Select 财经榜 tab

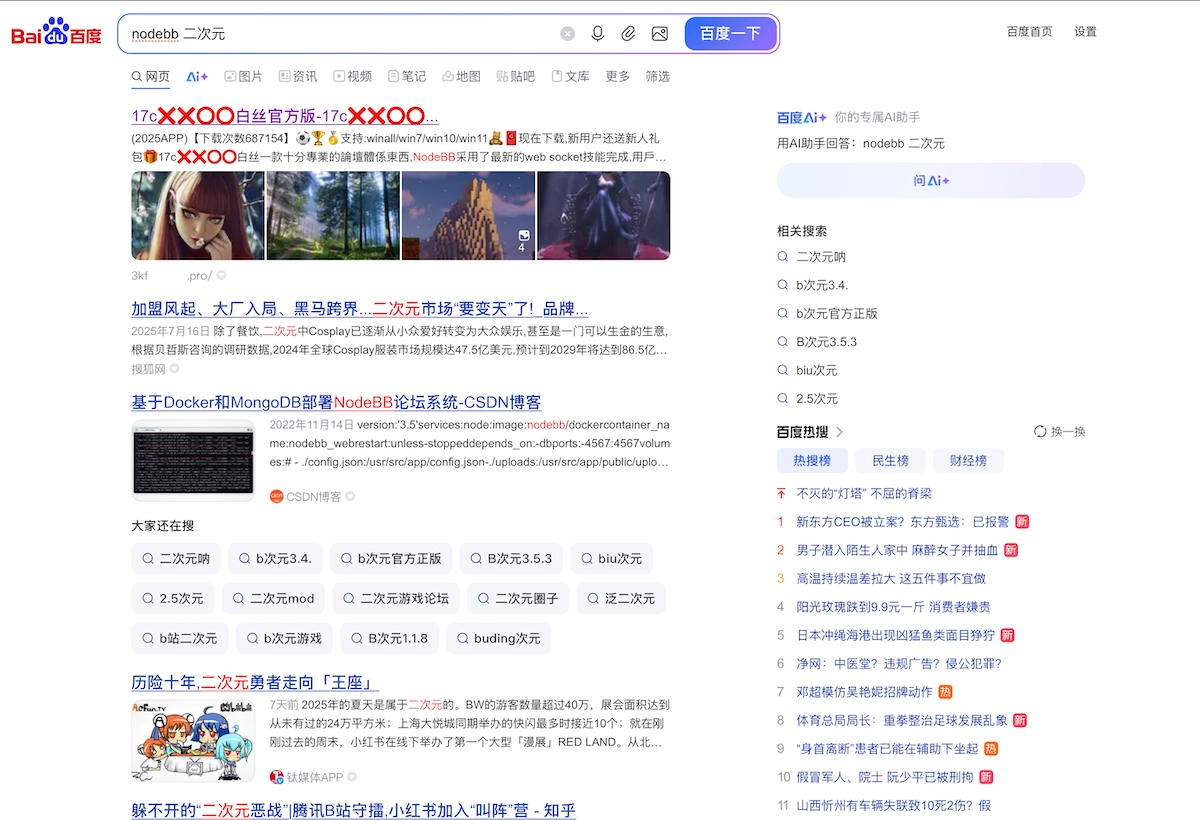tap(968, 460)
